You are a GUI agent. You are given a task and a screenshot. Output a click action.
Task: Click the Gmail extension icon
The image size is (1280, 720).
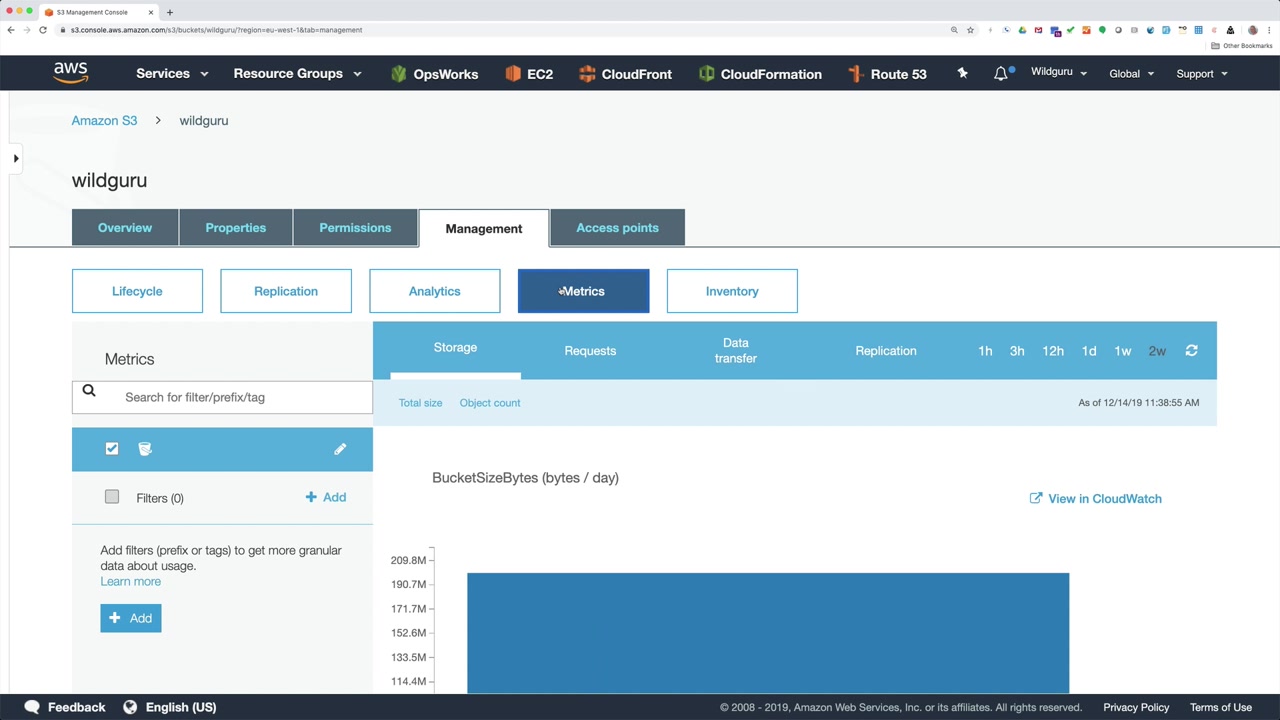tap(1038, 30)
